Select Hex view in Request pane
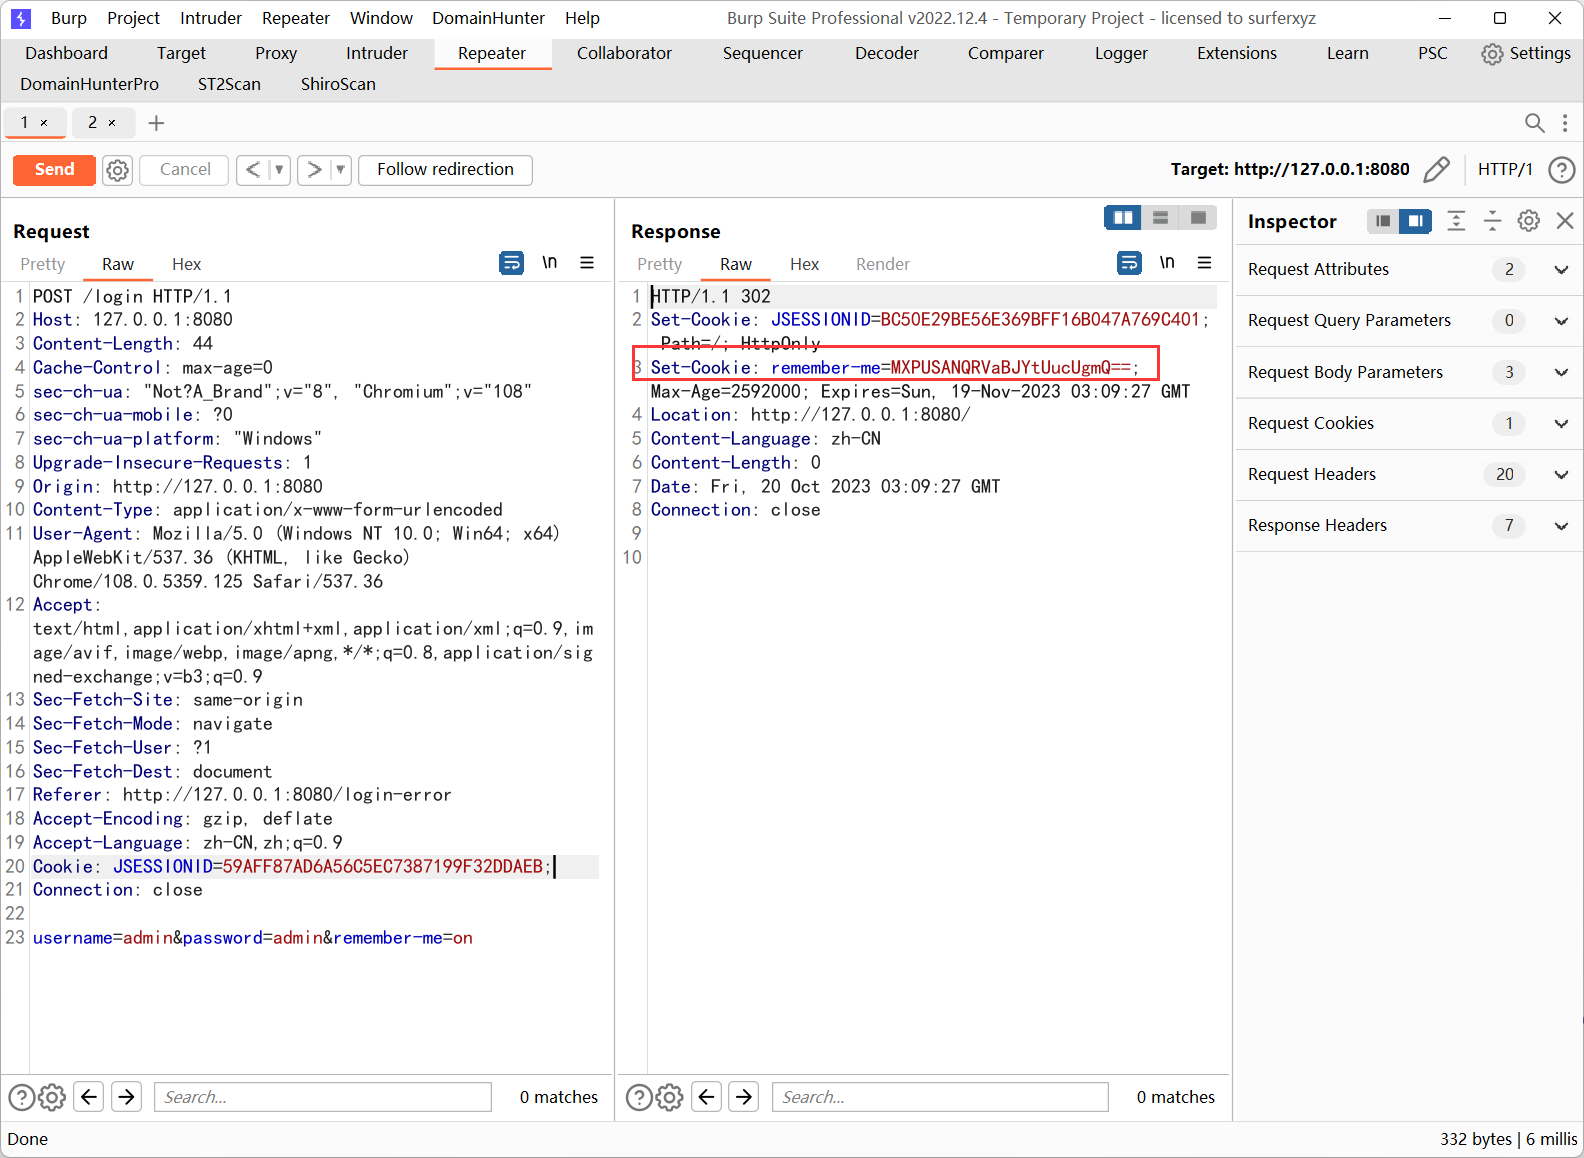1584x1158 pixels. [186, 264]
